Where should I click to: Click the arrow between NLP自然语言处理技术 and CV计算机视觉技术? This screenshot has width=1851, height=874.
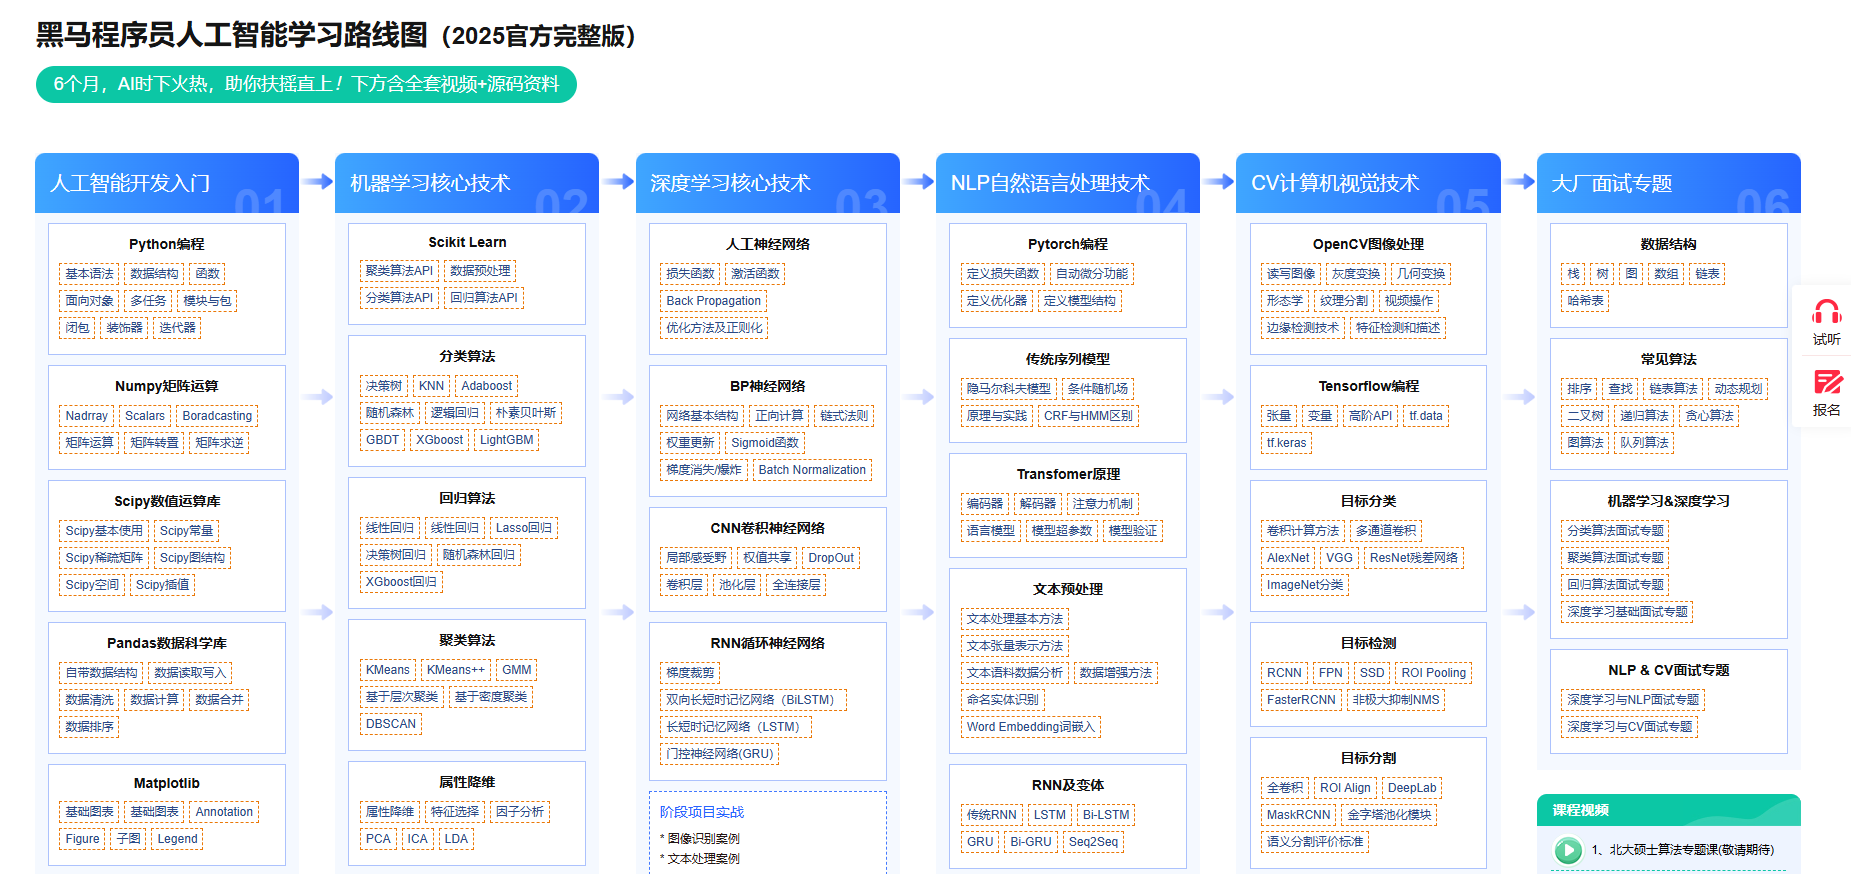point(1218,181)
